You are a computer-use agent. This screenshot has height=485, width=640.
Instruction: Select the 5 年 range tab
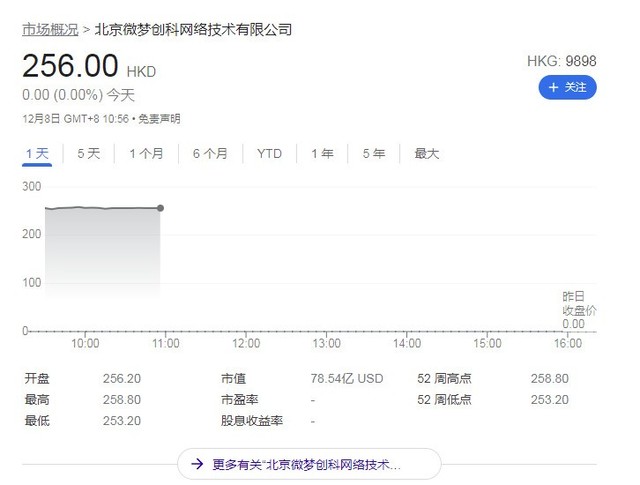(x=374, y=154)
